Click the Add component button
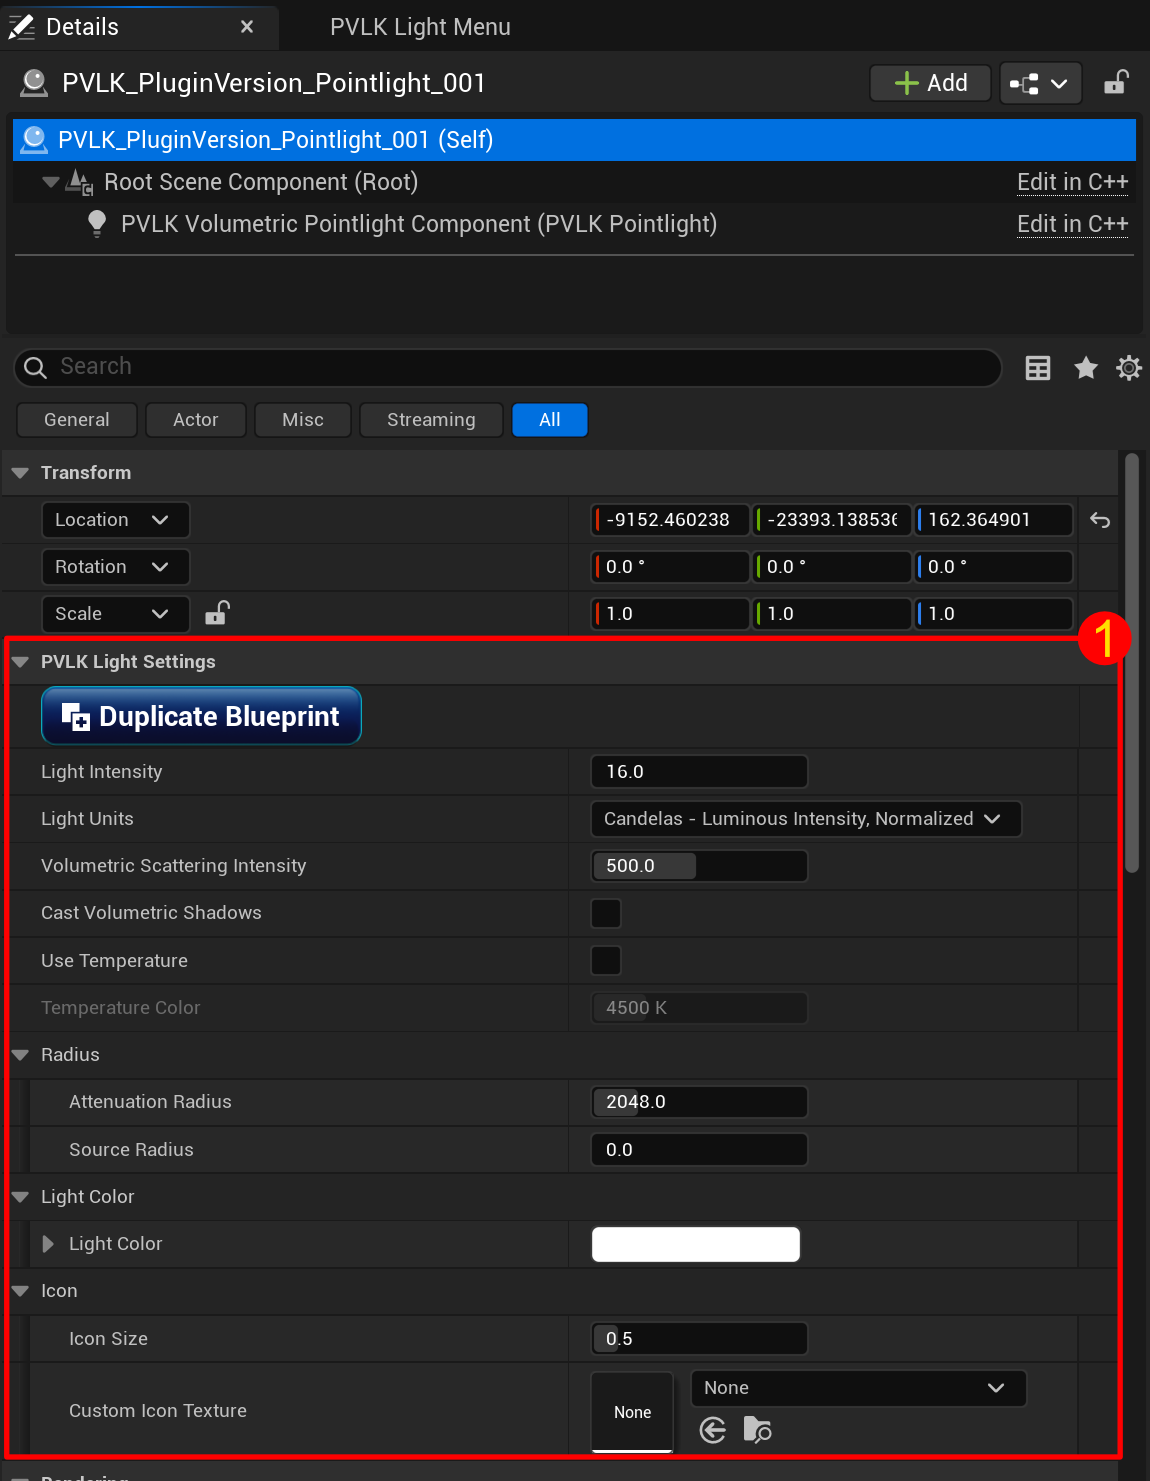 click(930, 83)
